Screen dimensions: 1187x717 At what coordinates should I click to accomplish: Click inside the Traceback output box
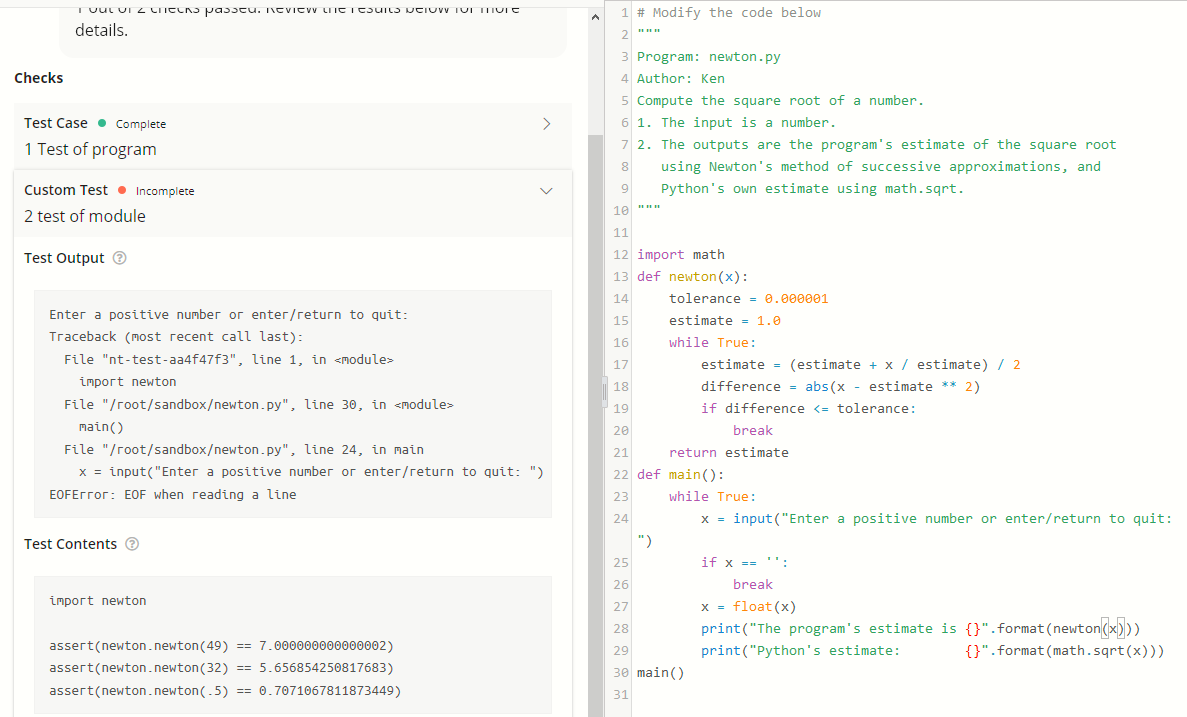tap(290, 400)
